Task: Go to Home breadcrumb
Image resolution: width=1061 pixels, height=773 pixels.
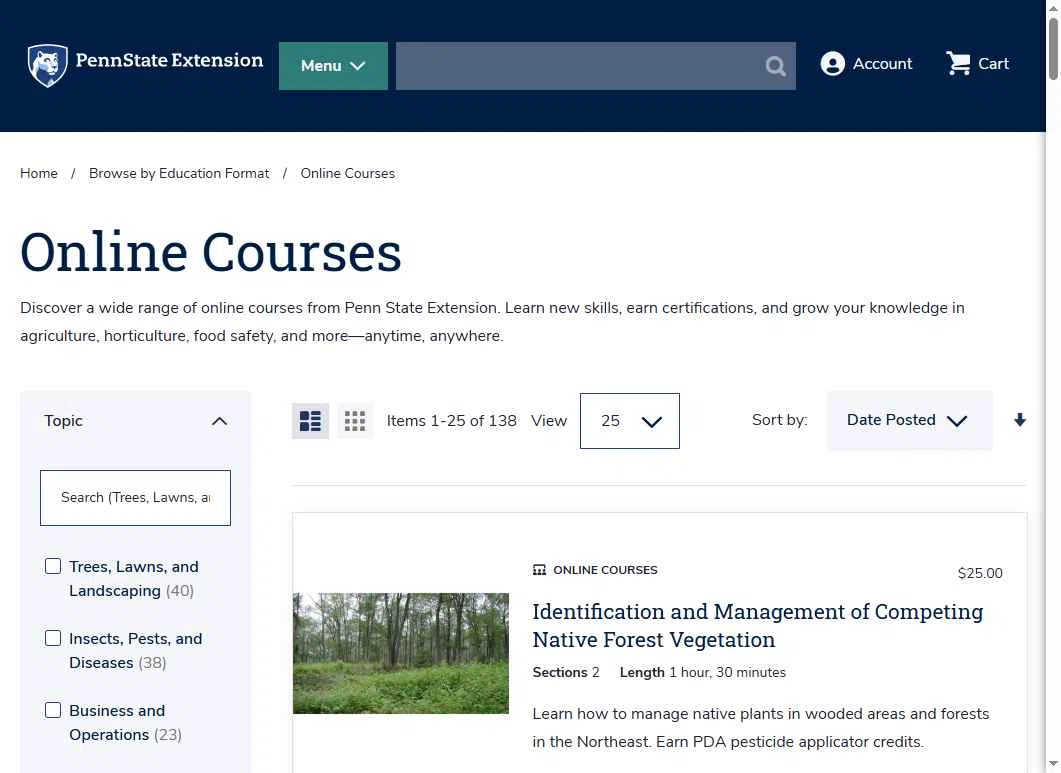Action: [39, 173]
